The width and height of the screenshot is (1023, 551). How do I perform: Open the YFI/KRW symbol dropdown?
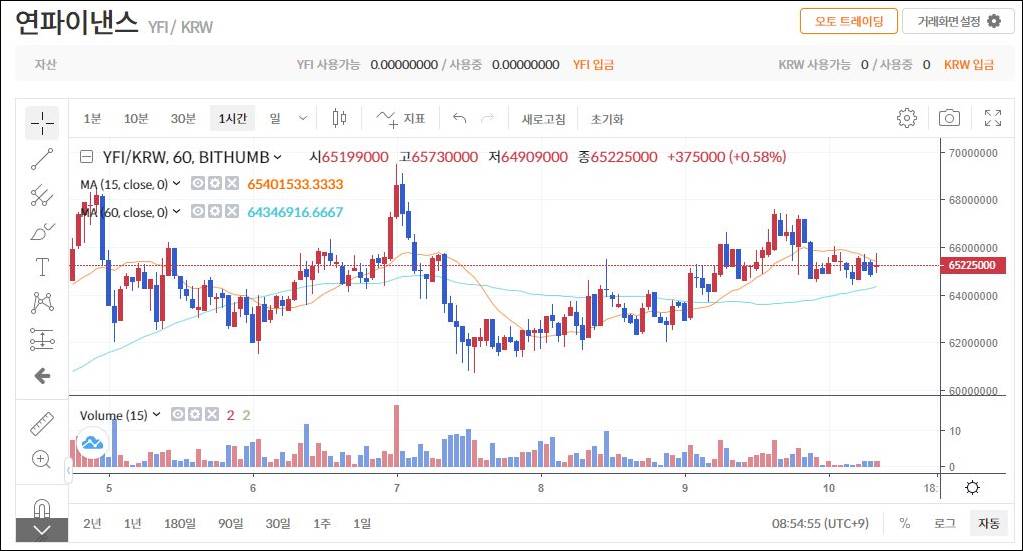point(277,157)
